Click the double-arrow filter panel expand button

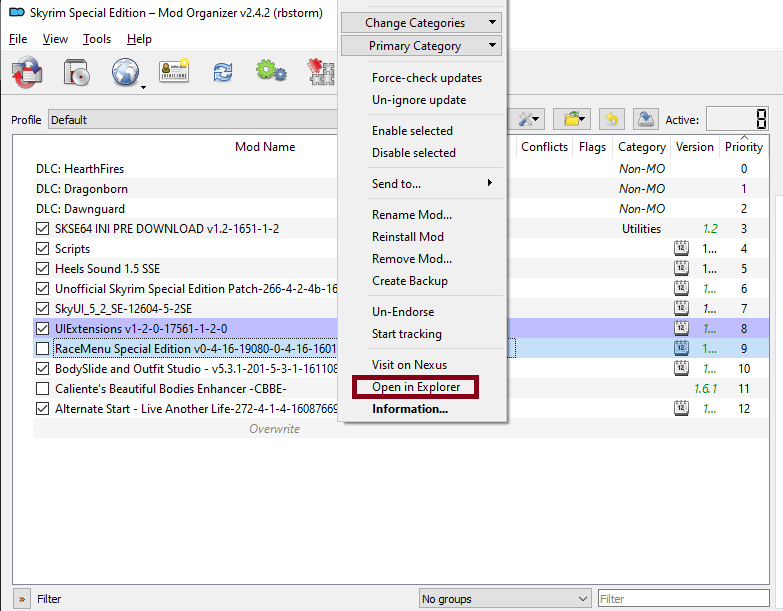coord(21,599)
